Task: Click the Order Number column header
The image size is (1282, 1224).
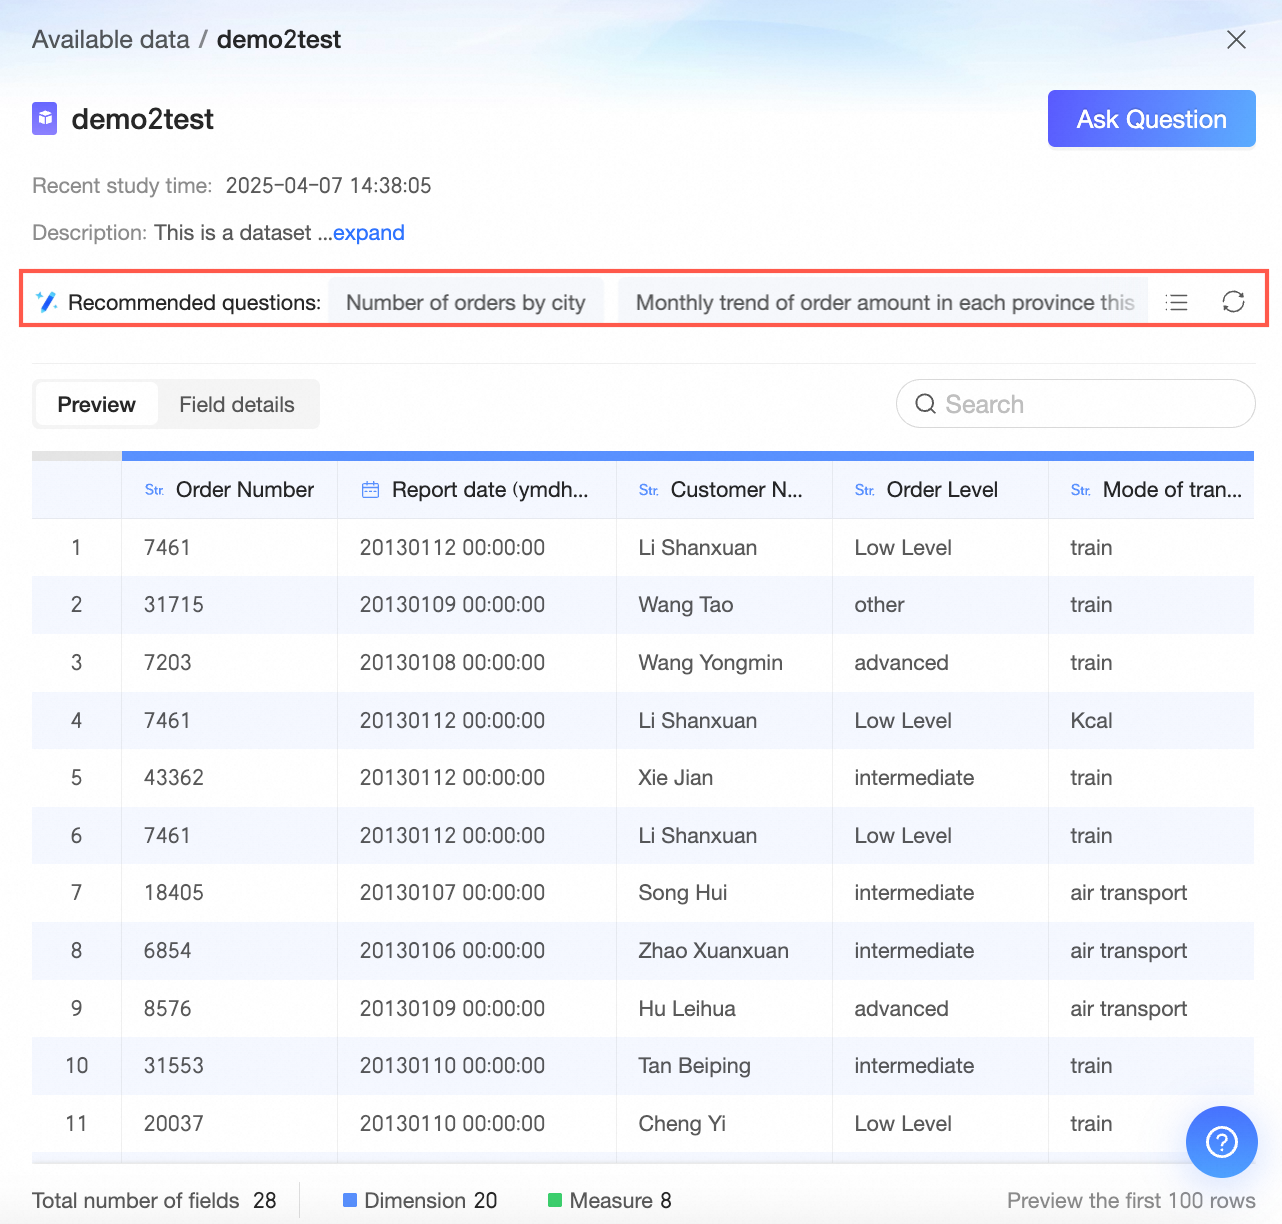Action: (230, 490)
